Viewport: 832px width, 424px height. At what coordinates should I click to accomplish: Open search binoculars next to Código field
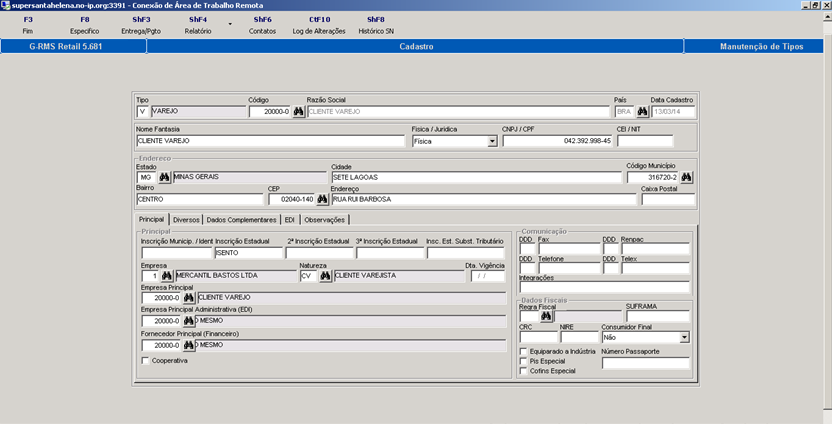(x=299, y=111)
